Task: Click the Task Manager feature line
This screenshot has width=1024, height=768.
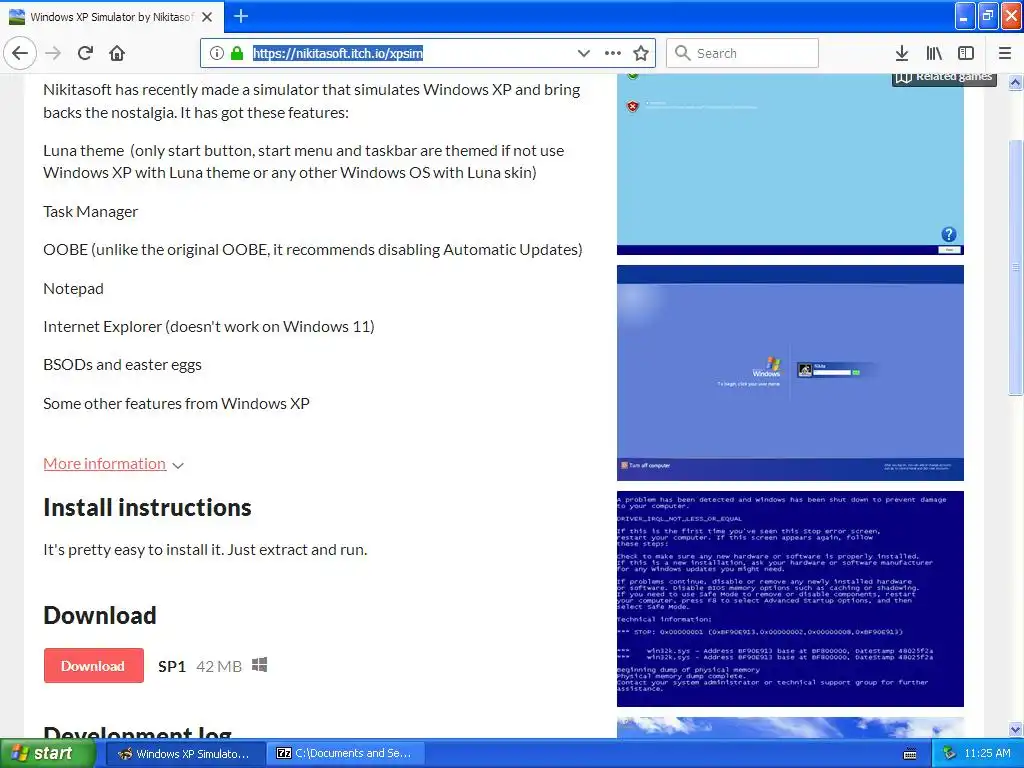Action: (91, 212)
